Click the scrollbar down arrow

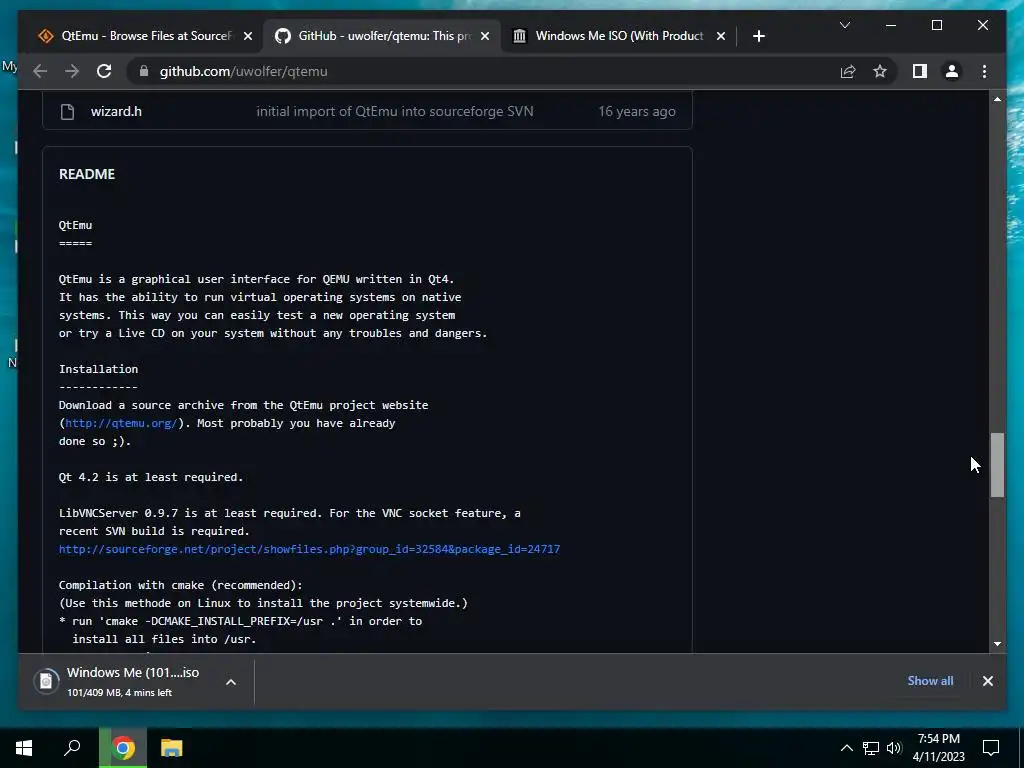997,644
